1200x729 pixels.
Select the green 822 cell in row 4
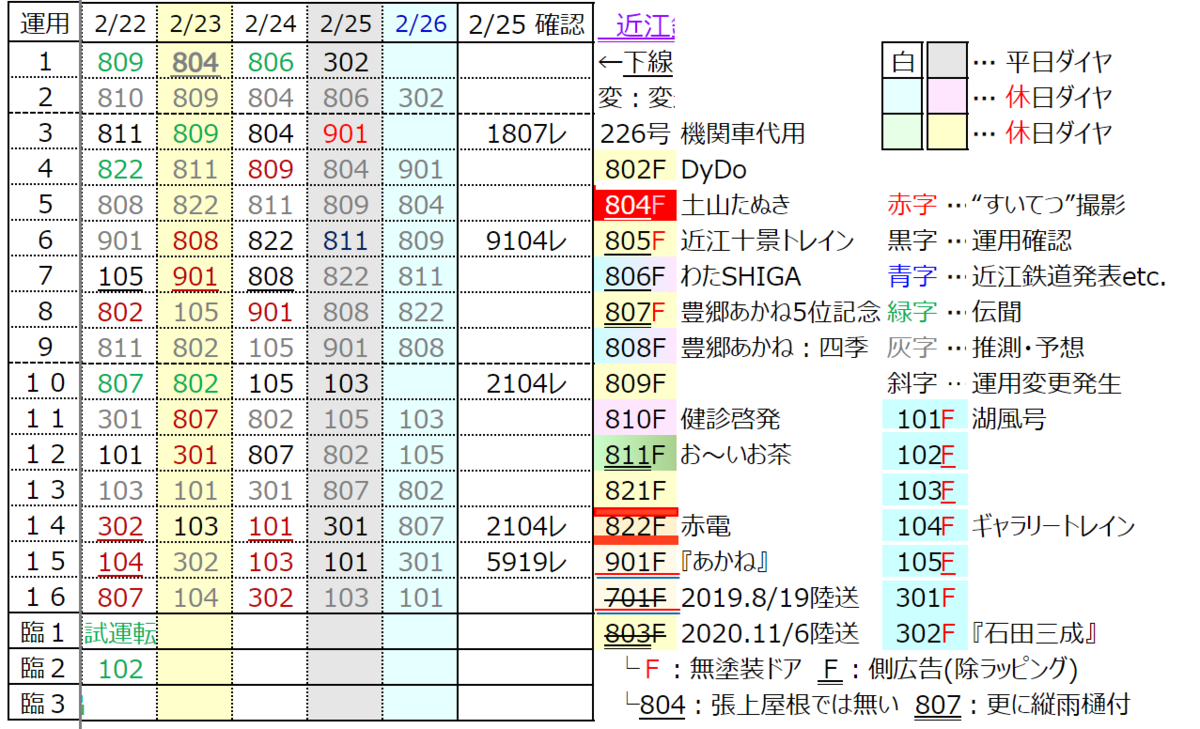(x=118, y=170)
